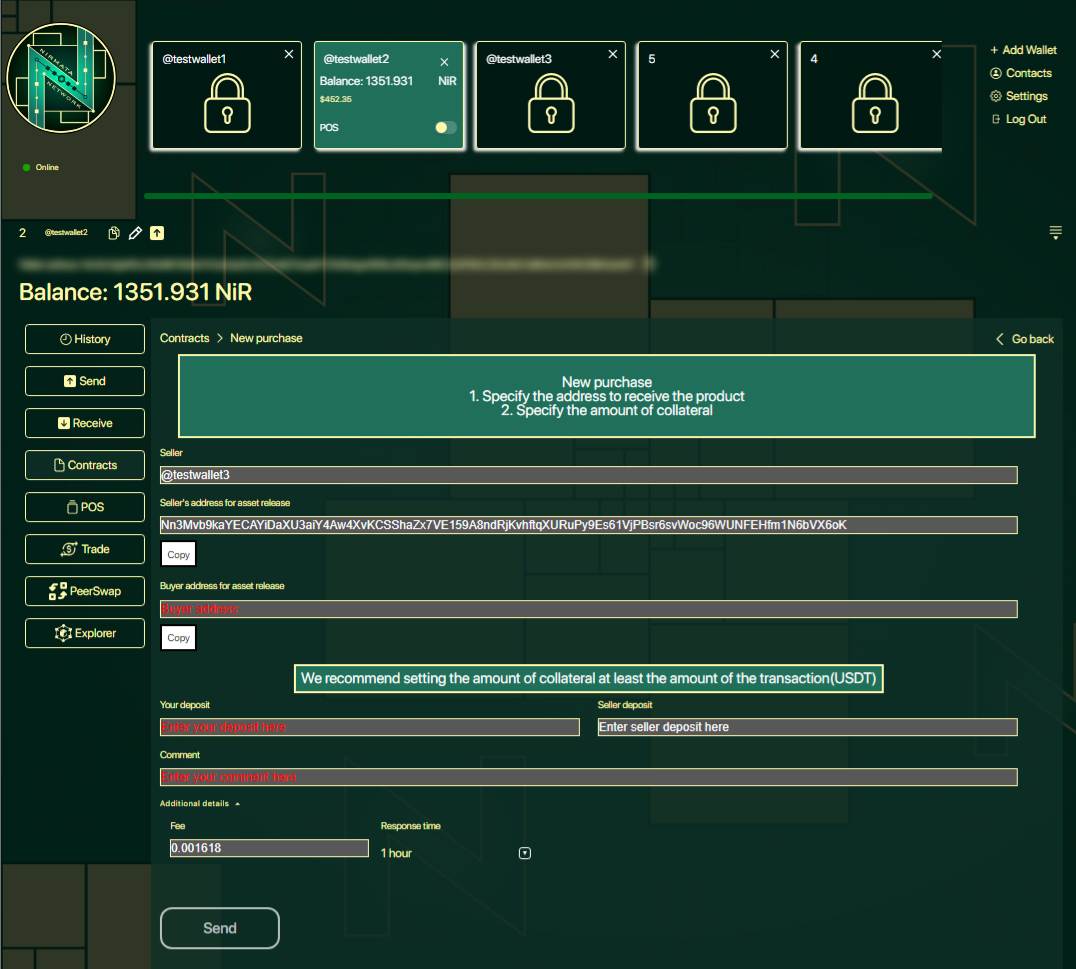1076x969 pixels.
Task: Open the Explorer sidebar tab
Action: [x=85, y=633]
